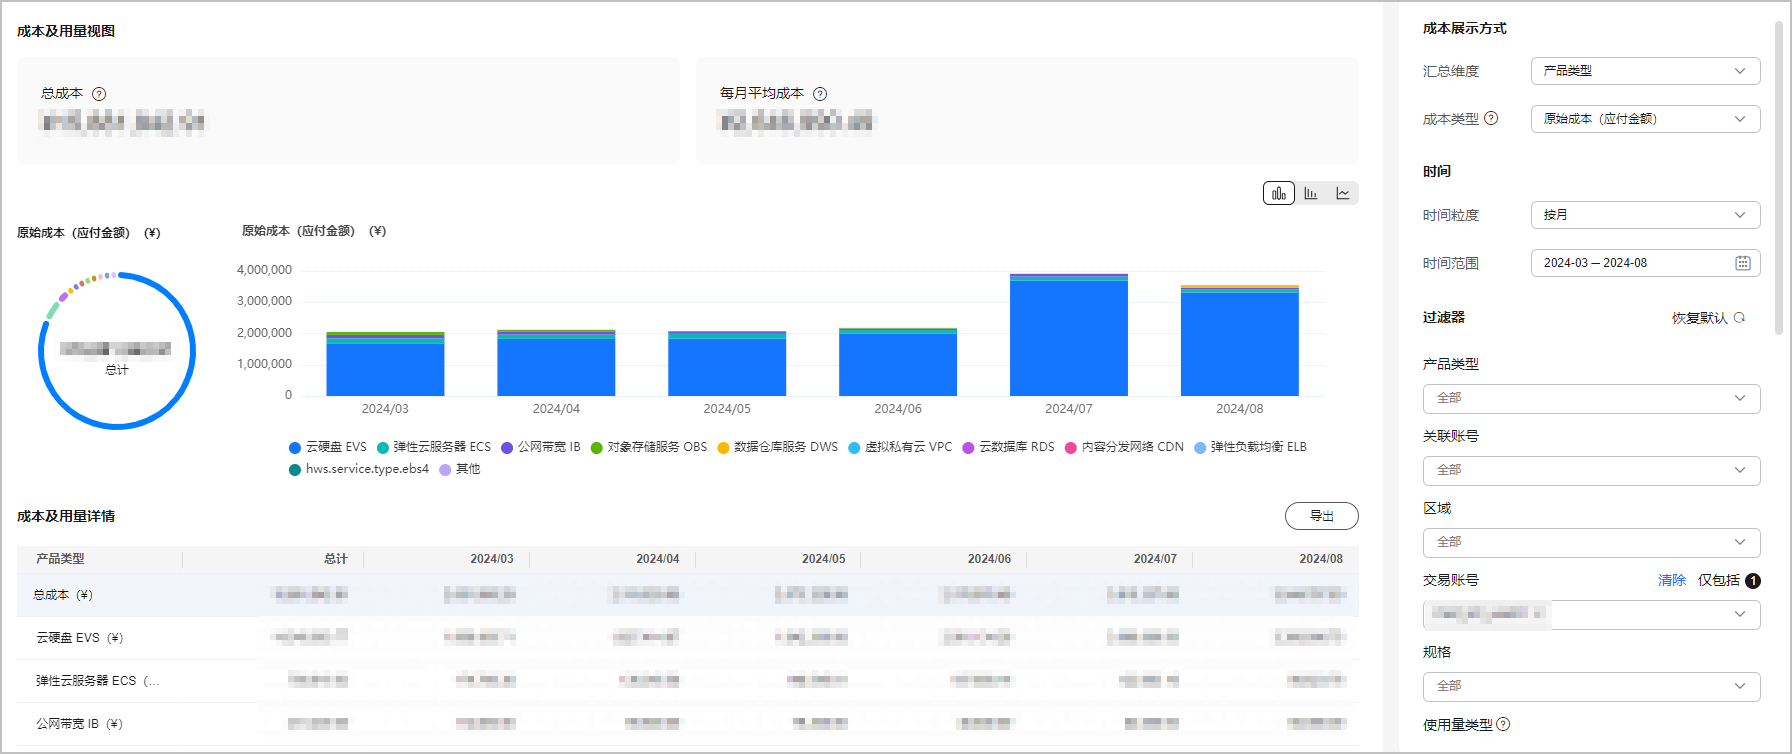Switch to line chart view
1792x754 pixels.
coord(1343,193)
